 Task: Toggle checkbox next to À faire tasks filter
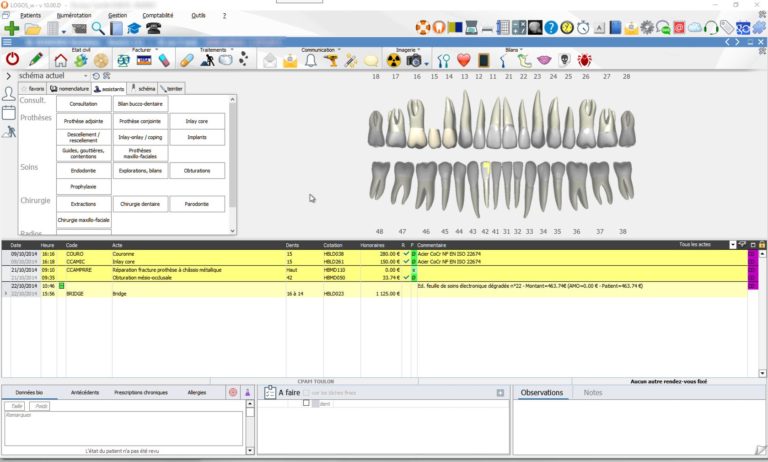308,393
